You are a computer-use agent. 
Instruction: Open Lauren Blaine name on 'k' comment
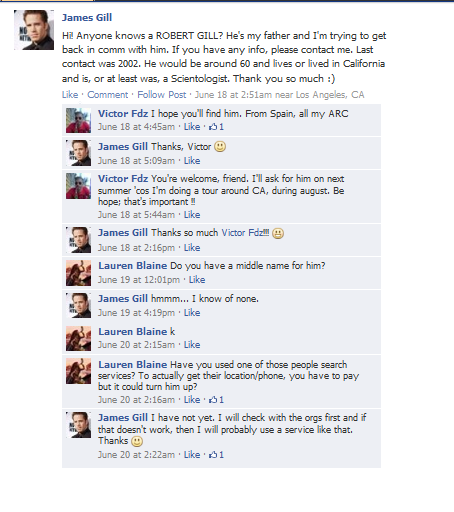coord(133,331)
